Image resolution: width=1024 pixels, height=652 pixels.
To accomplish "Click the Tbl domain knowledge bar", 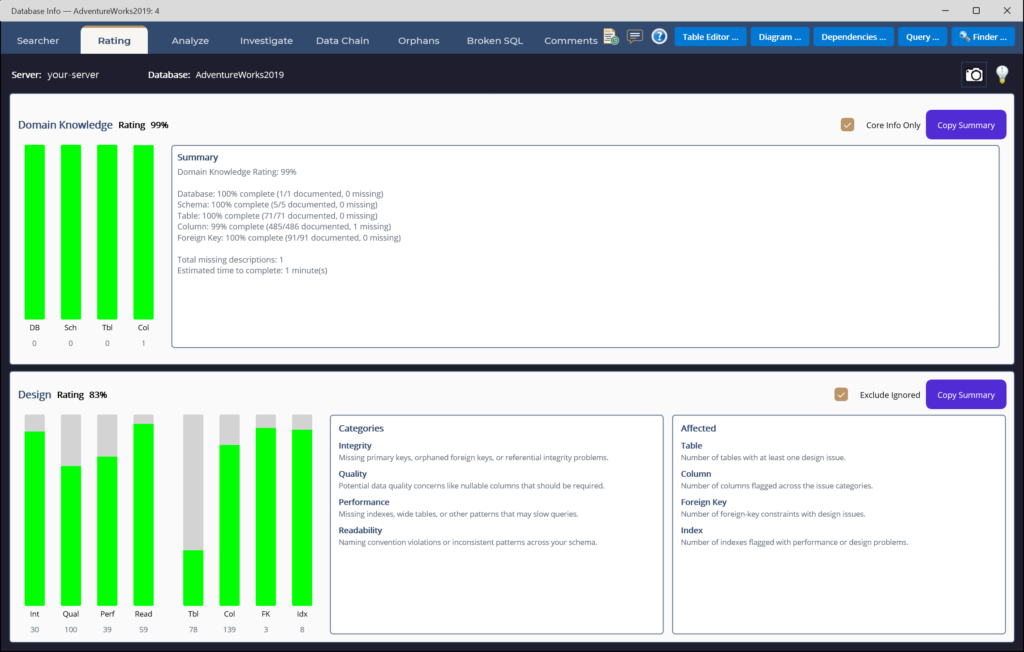I will pos(107,232).
